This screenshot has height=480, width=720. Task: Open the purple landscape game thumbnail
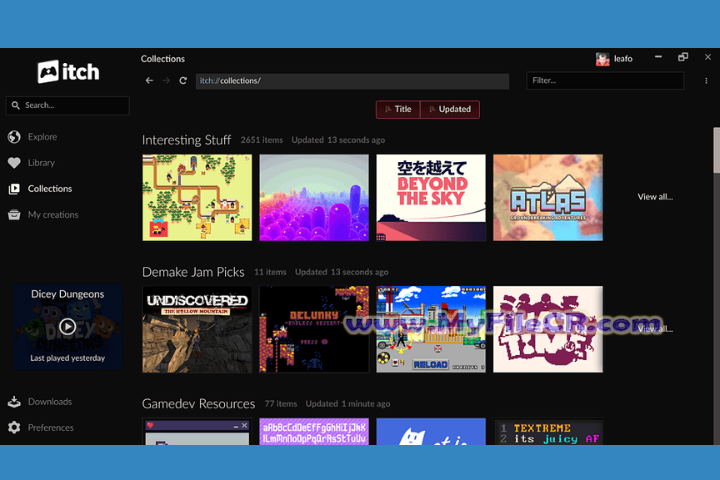pyautogui.click(x=314, y=198)
